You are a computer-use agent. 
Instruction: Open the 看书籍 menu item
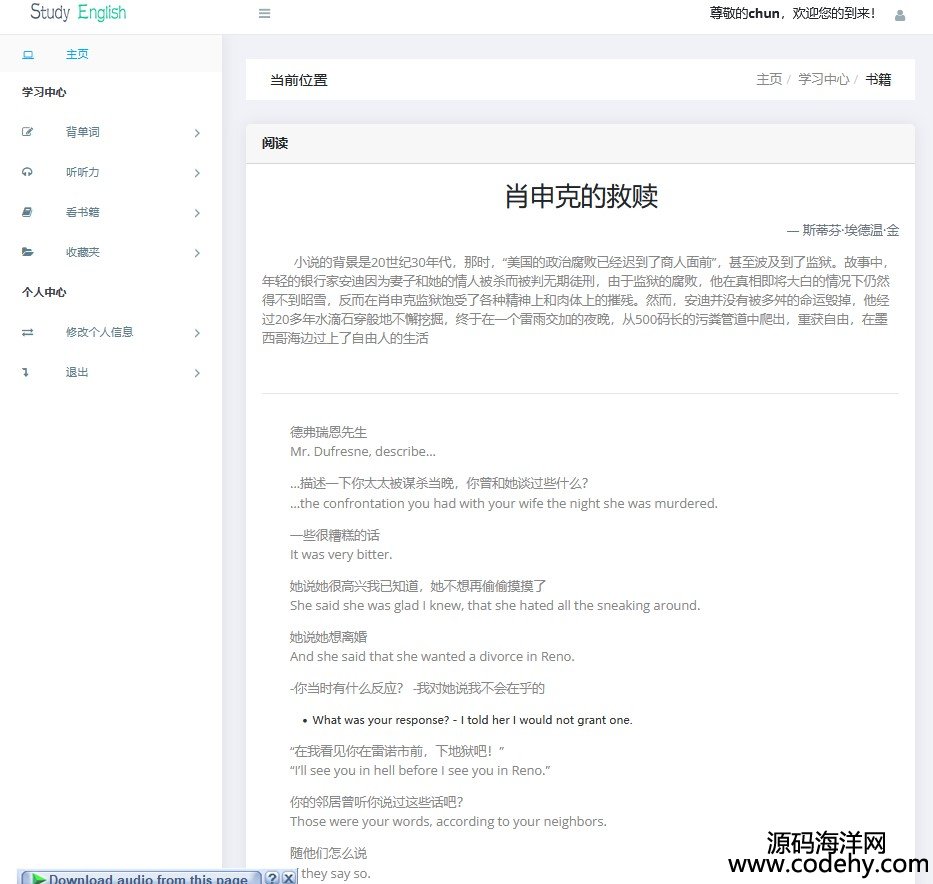[x=111, y=212]
